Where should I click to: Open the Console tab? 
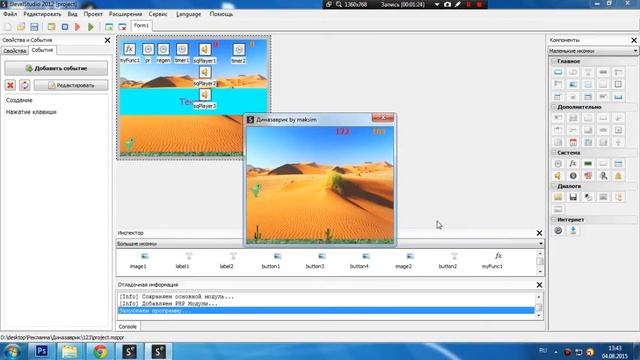128,327
